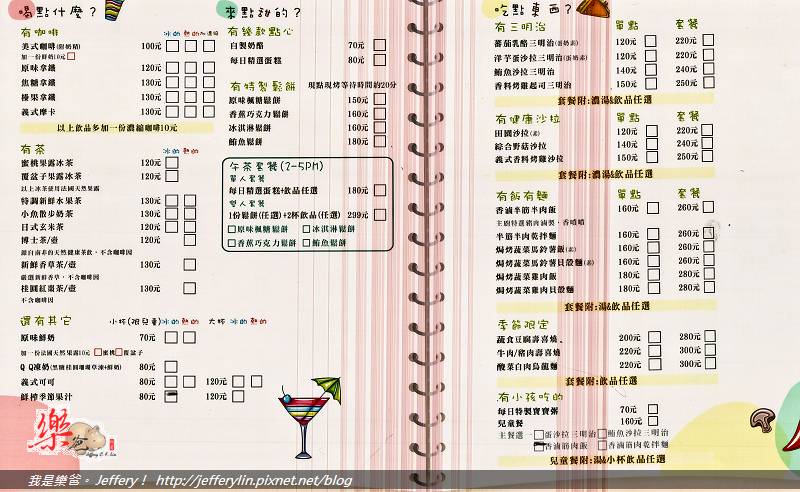Tick the 冰的 box for 日式玄米茶

pos(172,227)
